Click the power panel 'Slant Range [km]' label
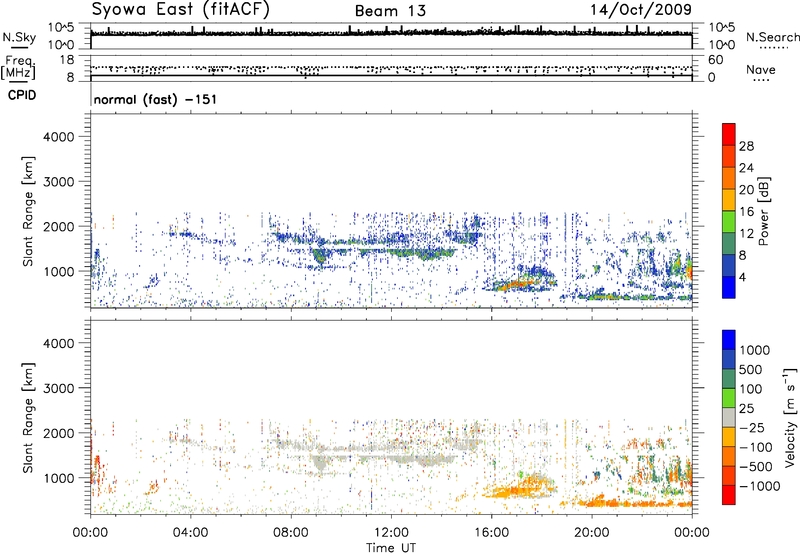This screenshot has height=554, width=800. click(x=28, y=211)
